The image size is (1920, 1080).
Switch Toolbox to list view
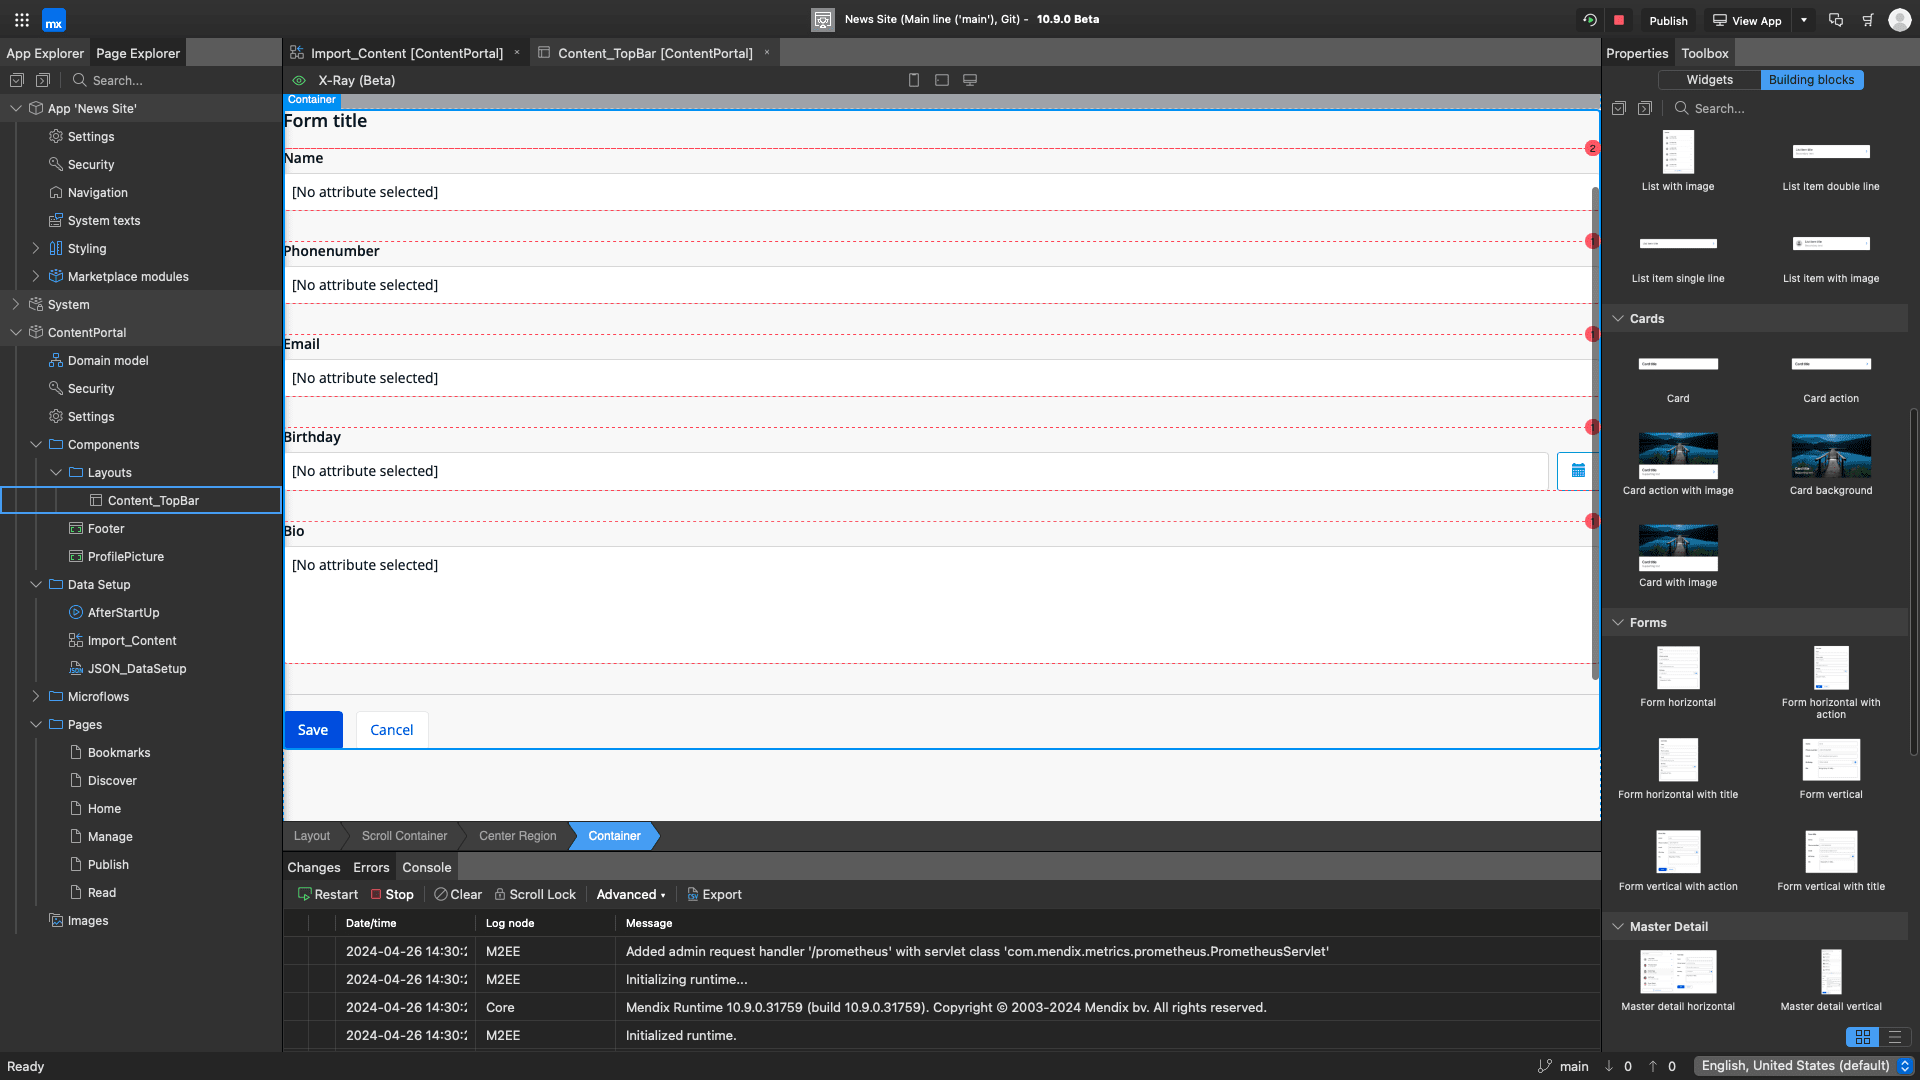(x=1894, y=1037)
